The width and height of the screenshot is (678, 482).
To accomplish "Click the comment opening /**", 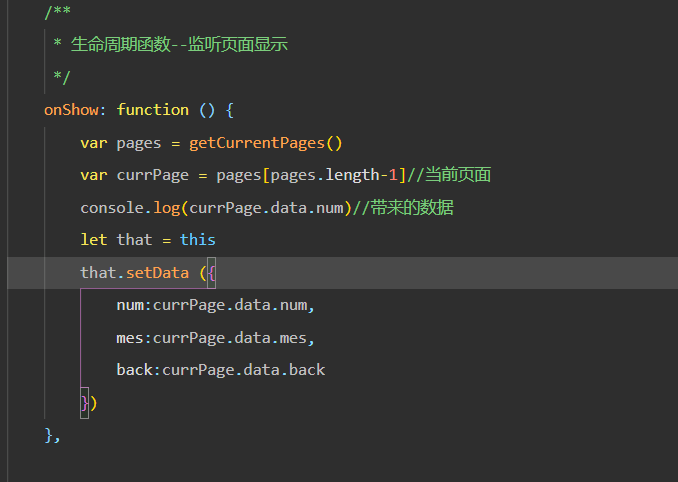I will click(58, 12).
